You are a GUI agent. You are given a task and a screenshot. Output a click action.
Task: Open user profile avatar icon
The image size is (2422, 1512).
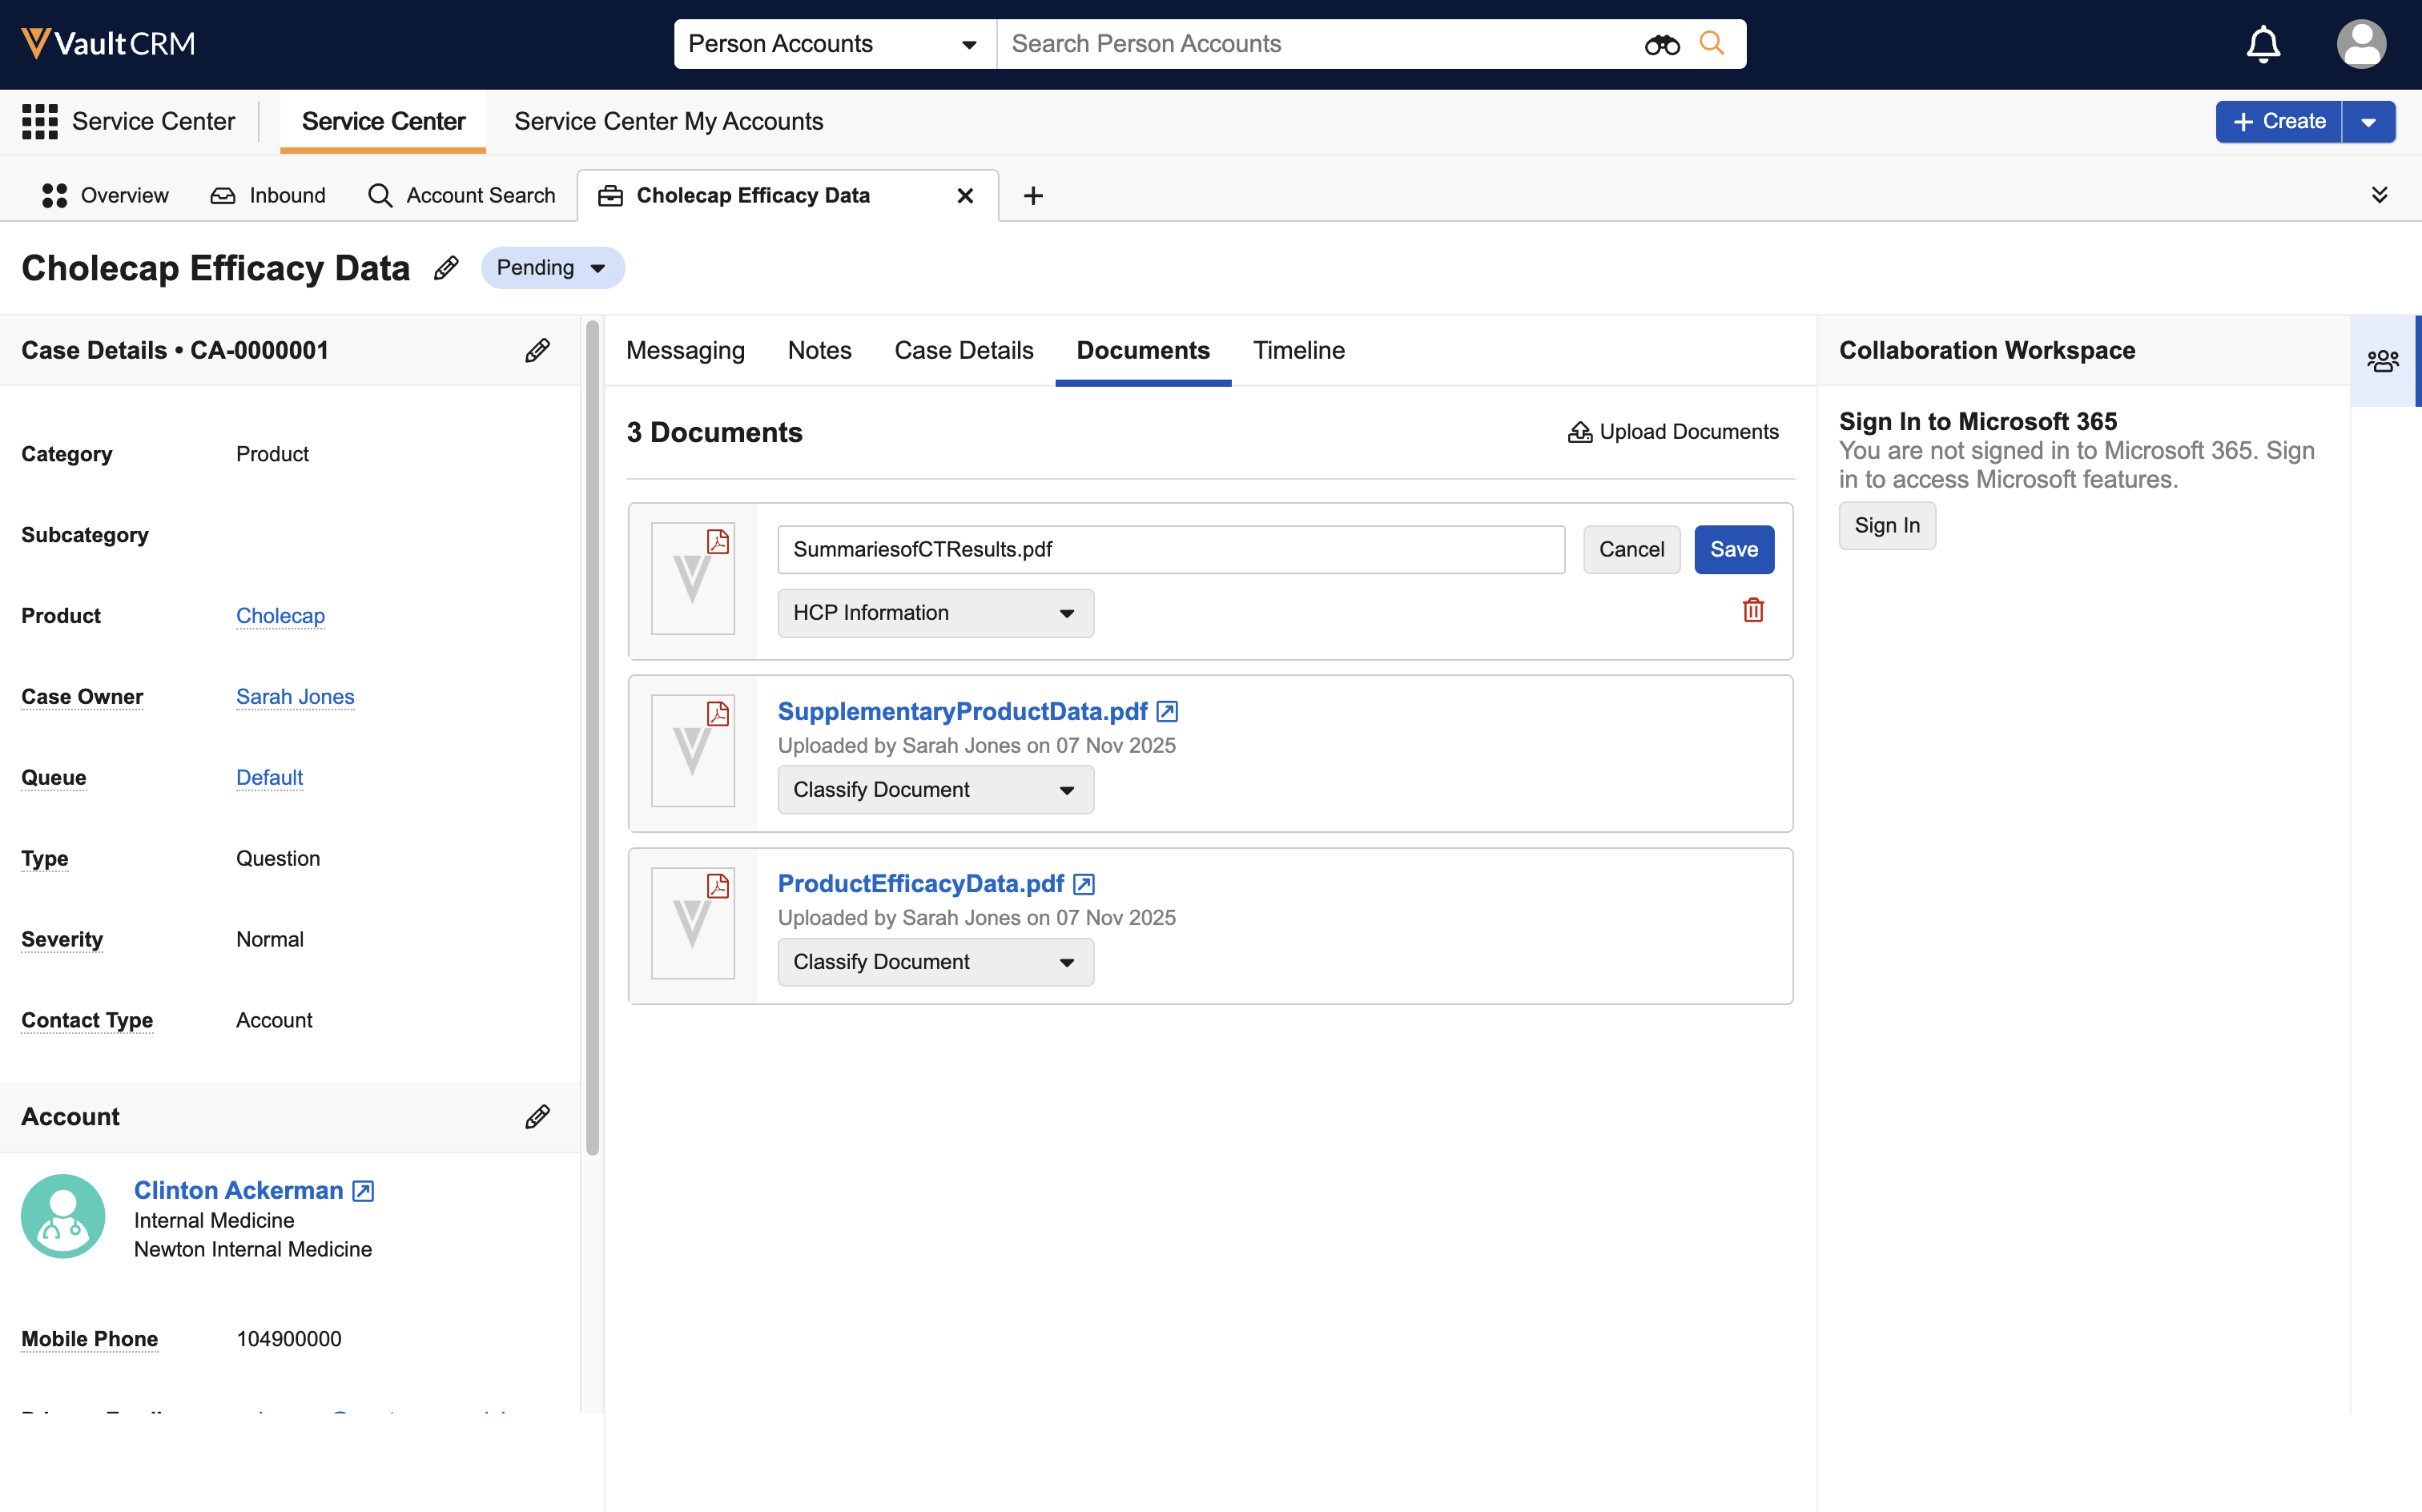[x=2360, y=44]
